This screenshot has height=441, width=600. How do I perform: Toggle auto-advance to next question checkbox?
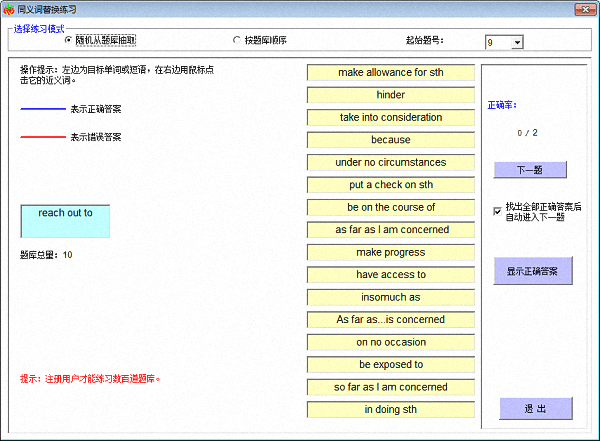498,211
